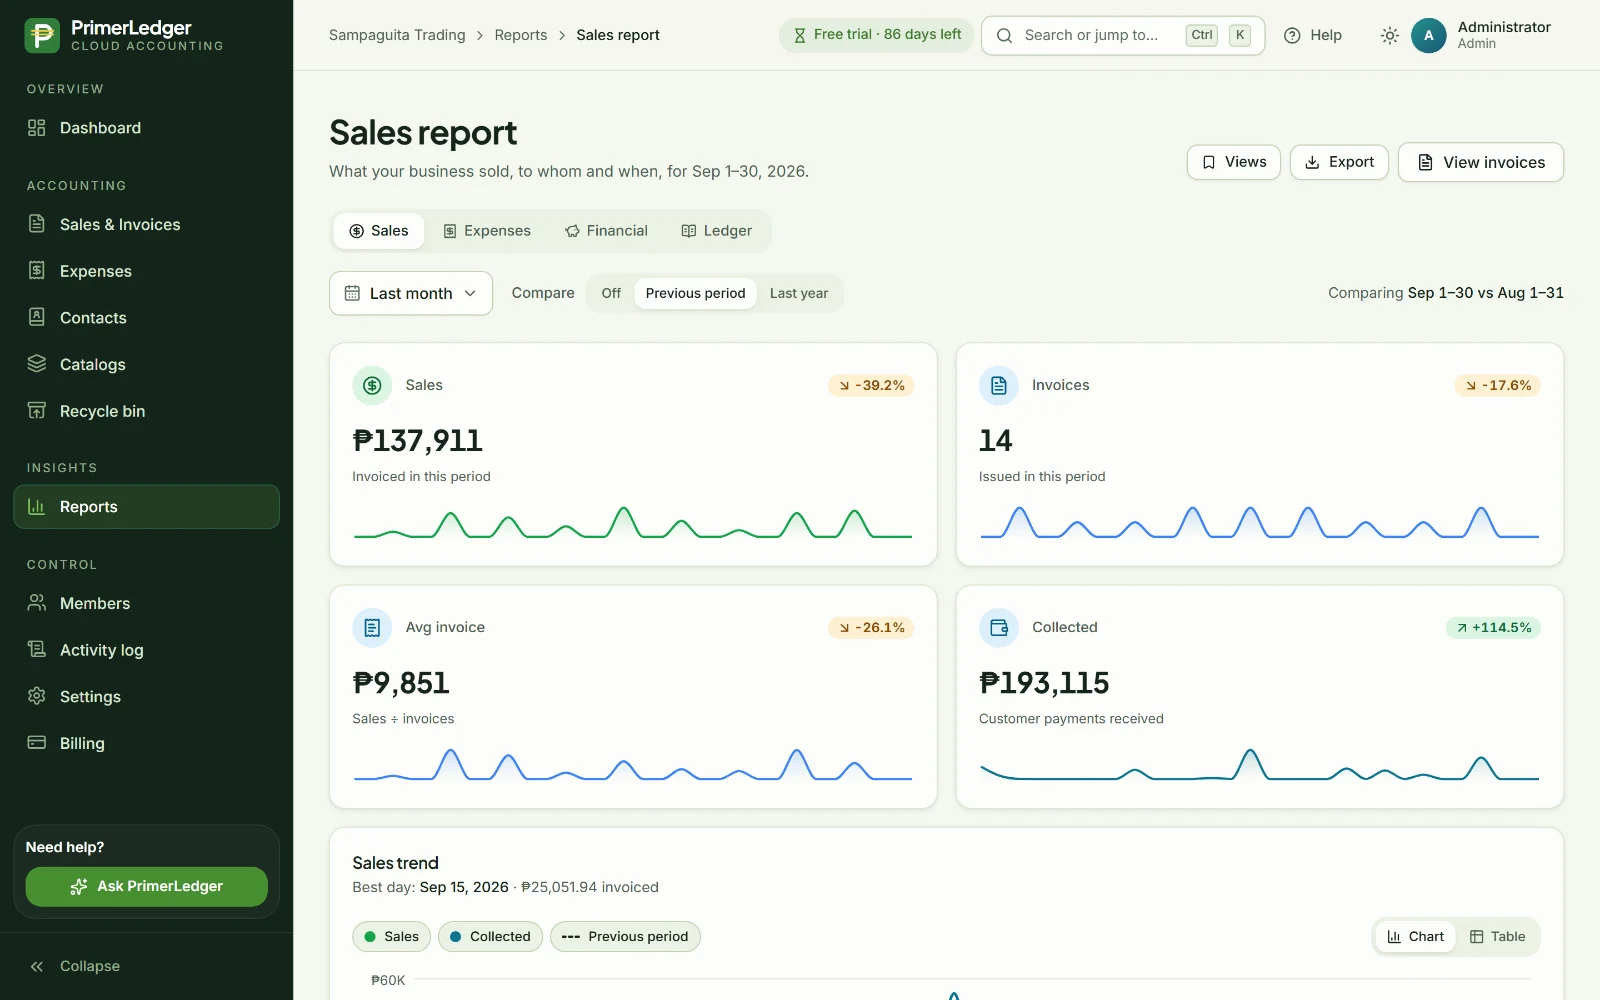Open the Views button

coord(1234,162)
